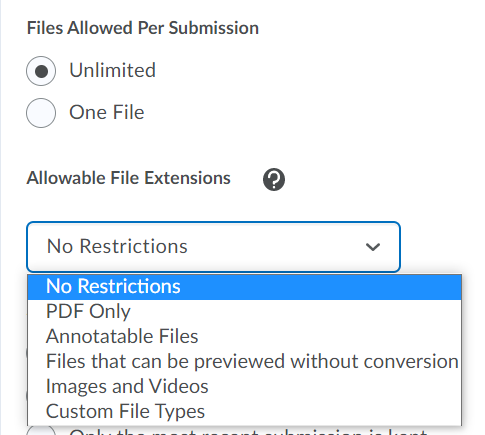Click the Allowable File Extensions heading
This screenshot has width=485, height=435.
pyautogui.click(x=128, y=178)
